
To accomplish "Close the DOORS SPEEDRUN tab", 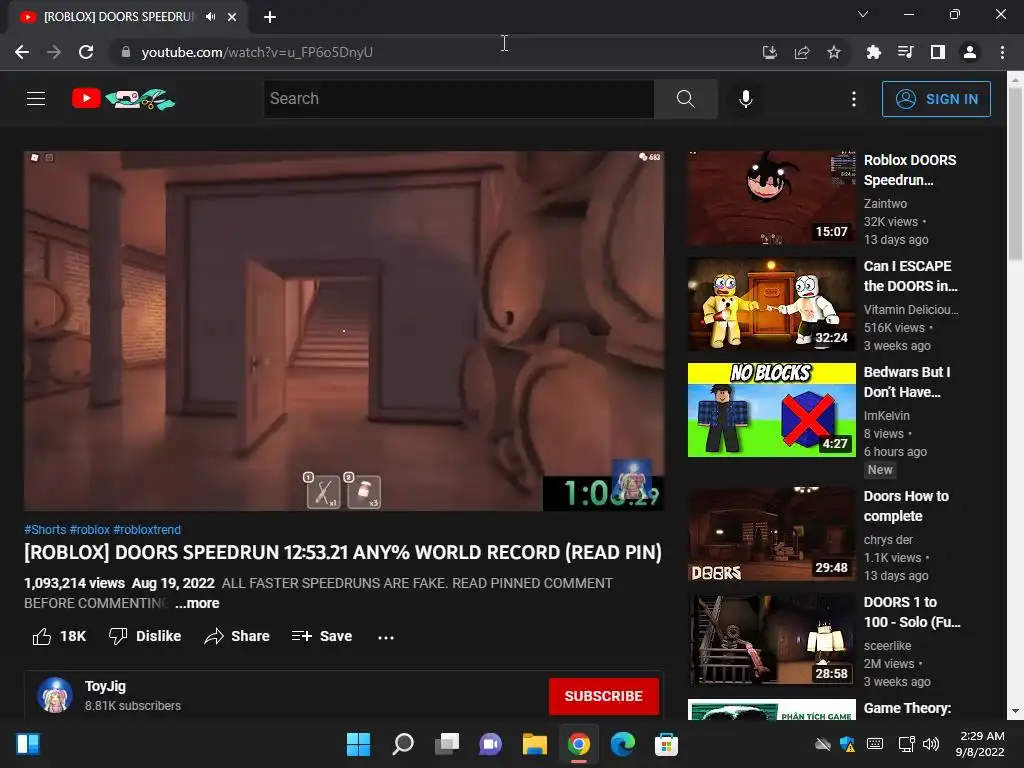I will tap(232, 17).
